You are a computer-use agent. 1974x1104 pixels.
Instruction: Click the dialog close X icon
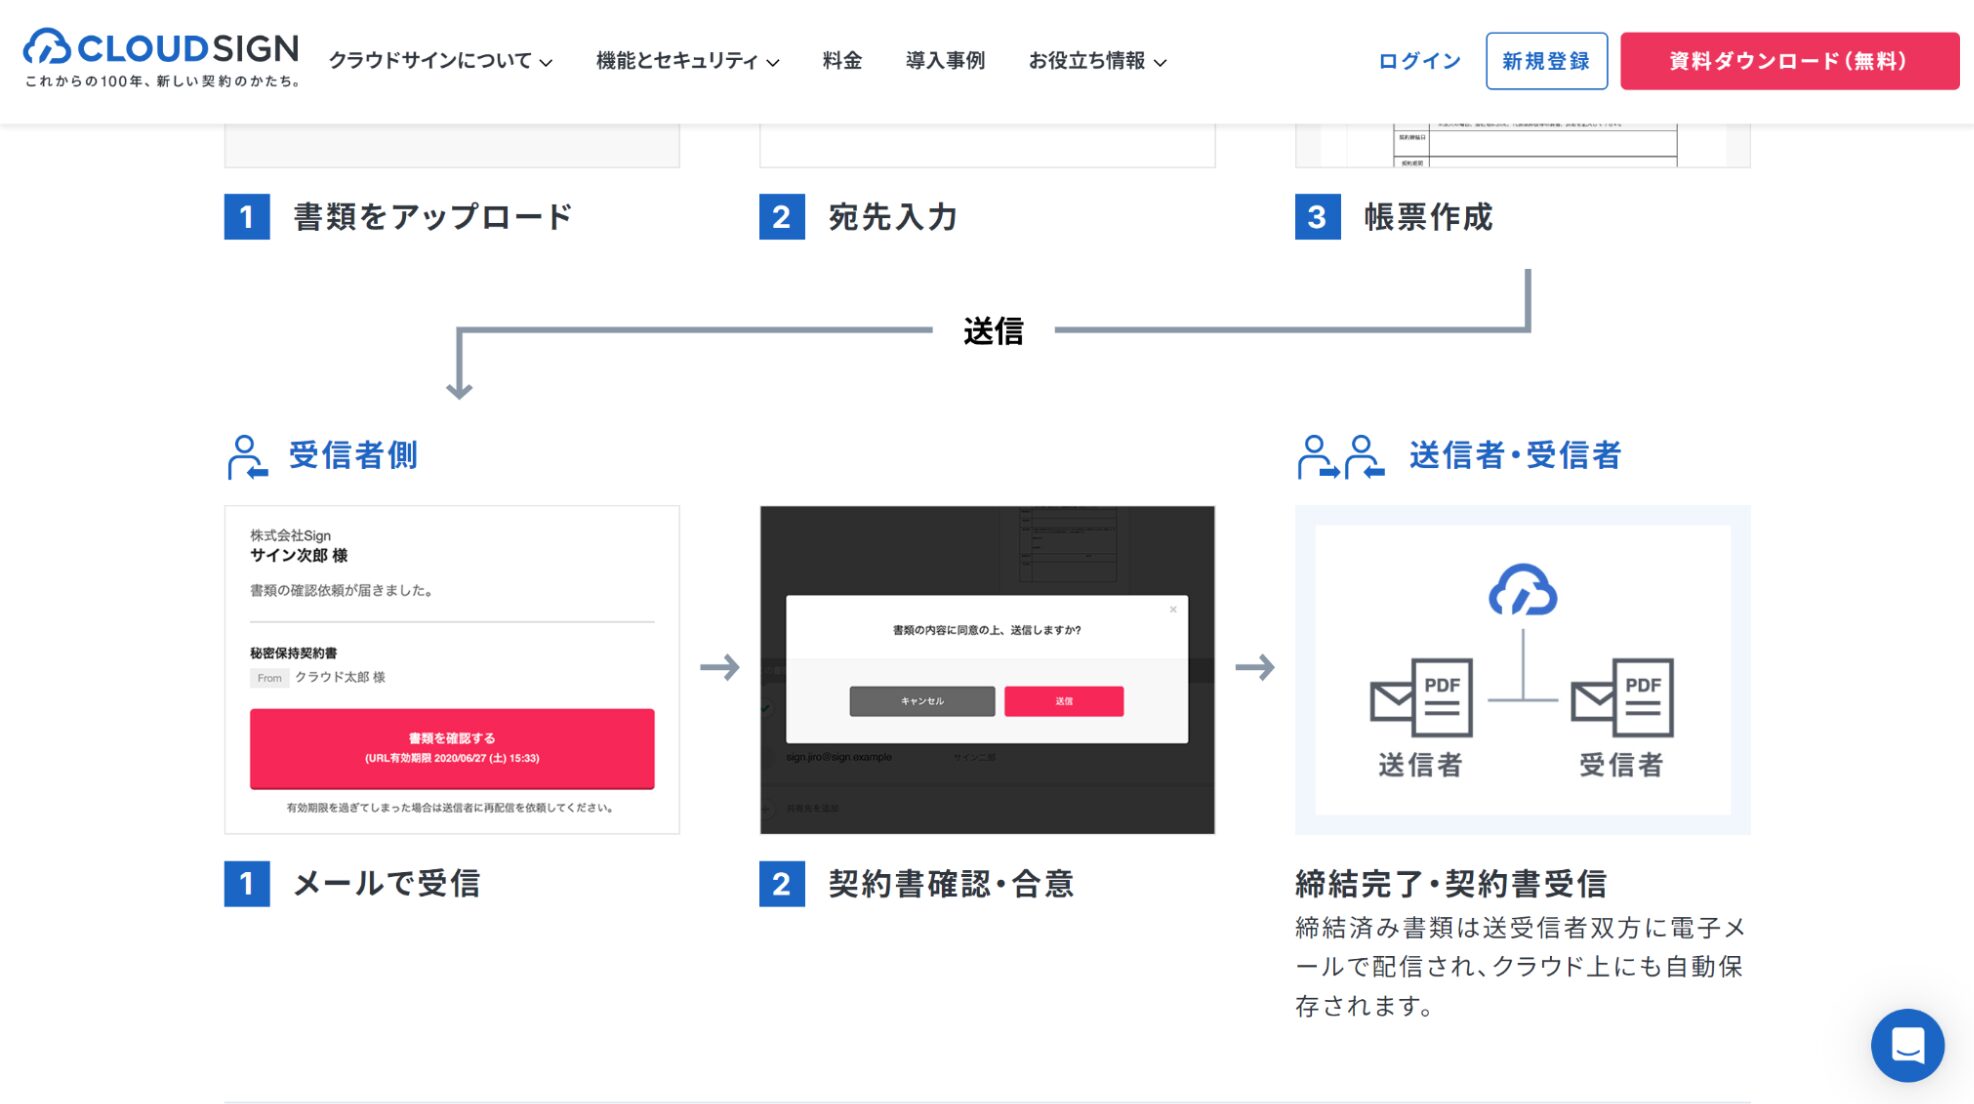tap(1173, 609)
